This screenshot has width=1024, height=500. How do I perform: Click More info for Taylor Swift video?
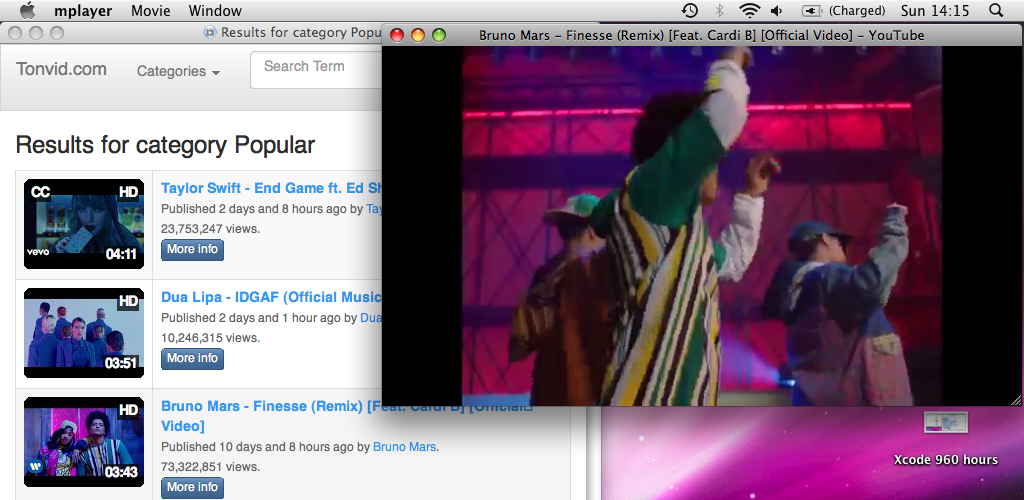(192, 249)
